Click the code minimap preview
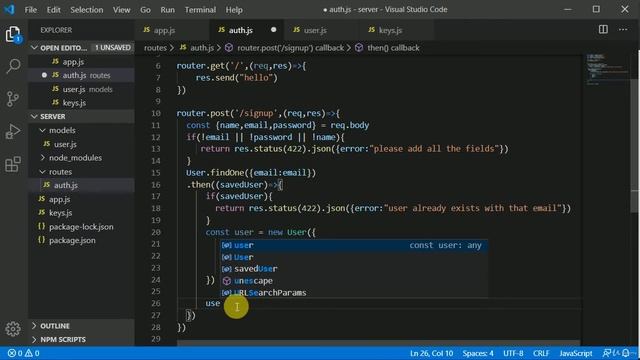 [x=608, y=69]
